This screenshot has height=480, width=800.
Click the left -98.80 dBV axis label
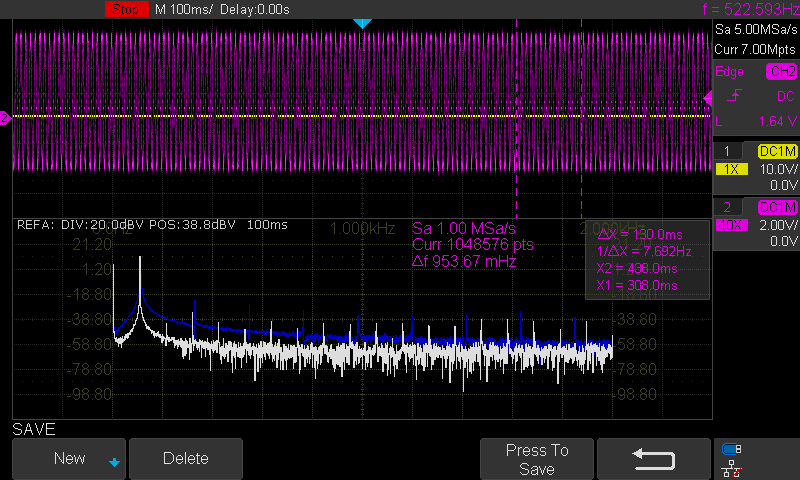(89, 394)
